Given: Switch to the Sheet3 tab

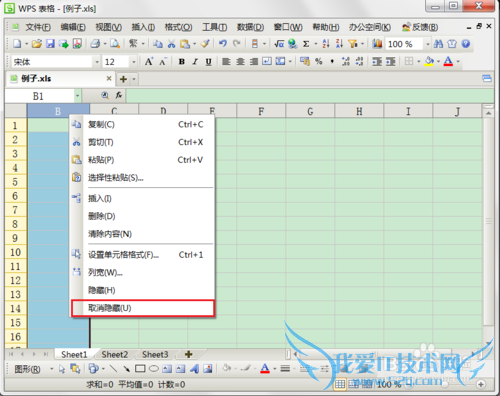Looking at the screenshot, I should click(155, 354).
